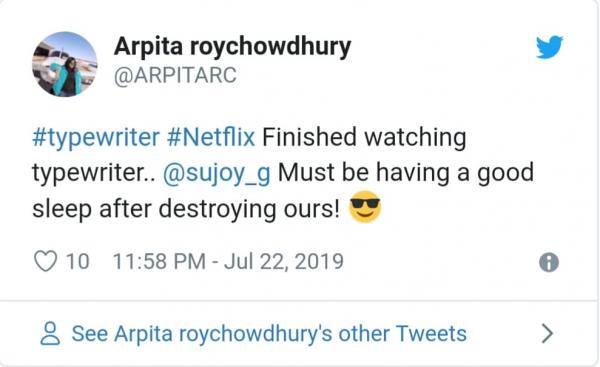See Arpita roychowdhury's other Tweets
The width and height of the screenshot is (600, 367).
269,334
